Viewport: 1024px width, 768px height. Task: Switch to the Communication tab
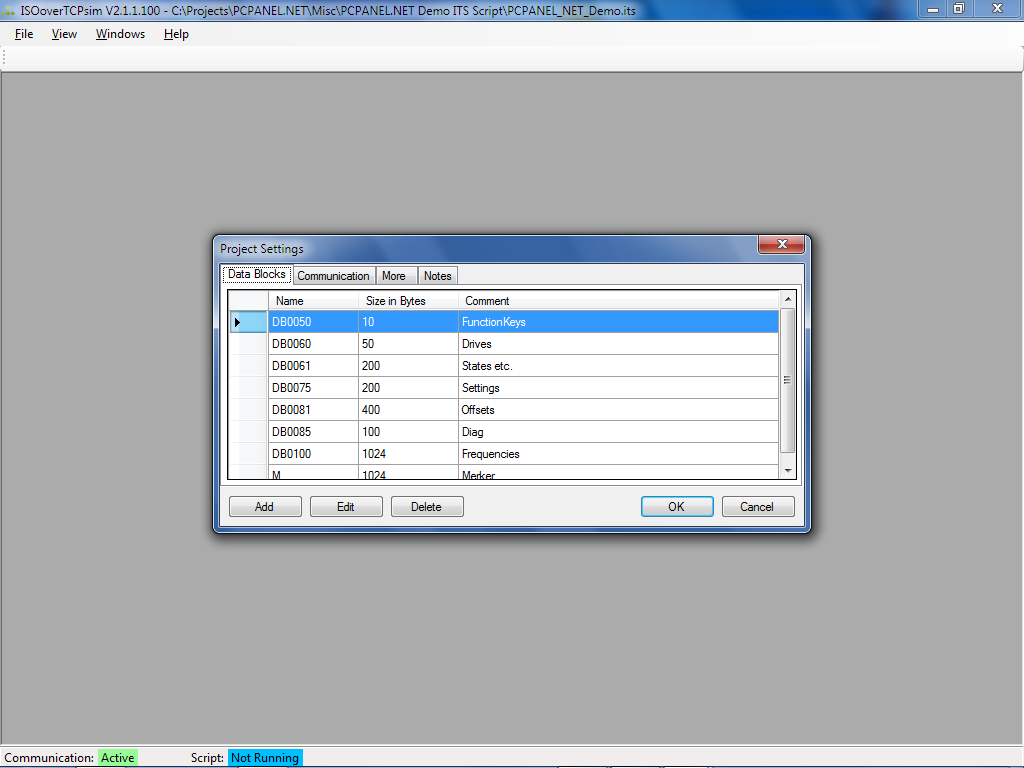coord(333,276)
